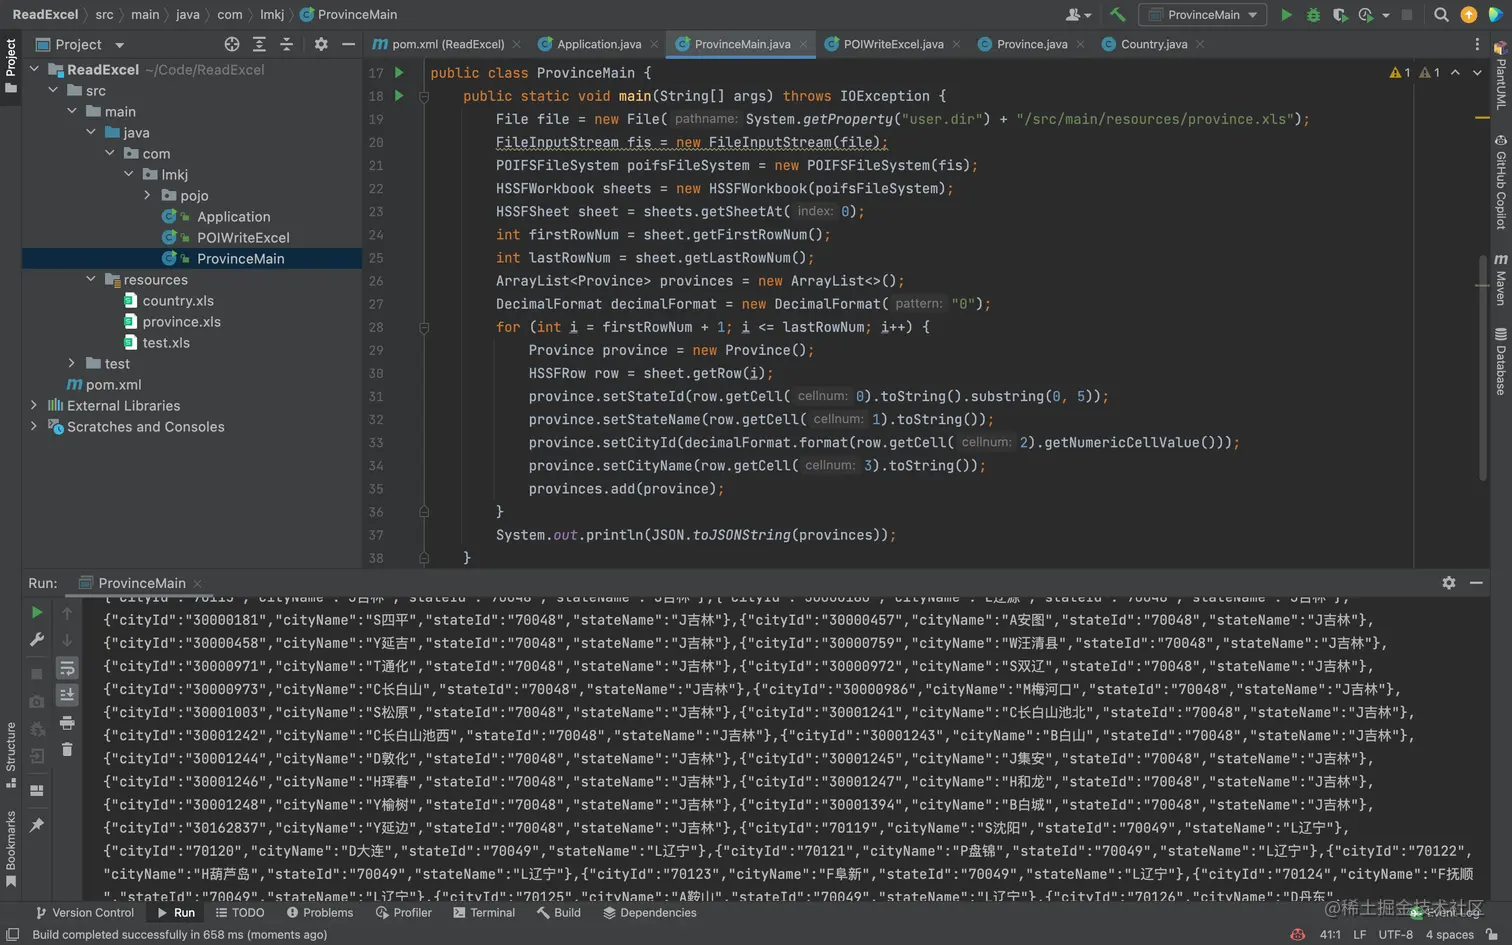Click the LF line separator in the status bar

pos(1359,935)
